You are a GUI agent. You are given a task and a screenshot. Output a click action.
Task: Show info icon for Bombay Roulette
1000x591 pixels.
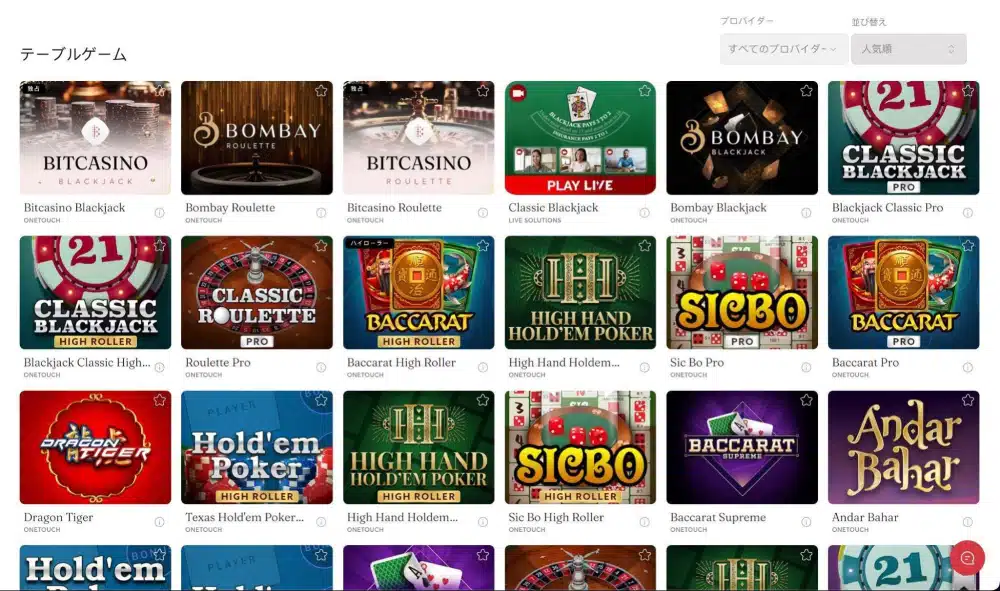tap(321, 213)
